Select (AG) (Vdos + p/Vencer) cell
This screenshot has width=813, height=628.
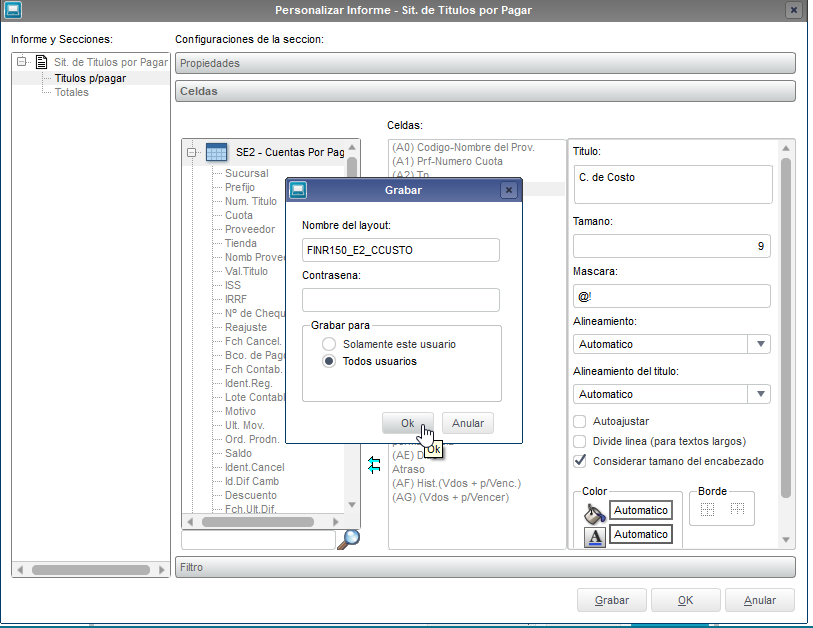pos(450,497)
